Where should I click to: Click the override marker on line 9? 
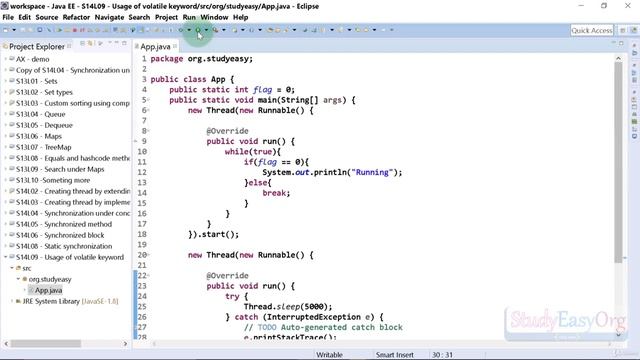coord(136,141)
